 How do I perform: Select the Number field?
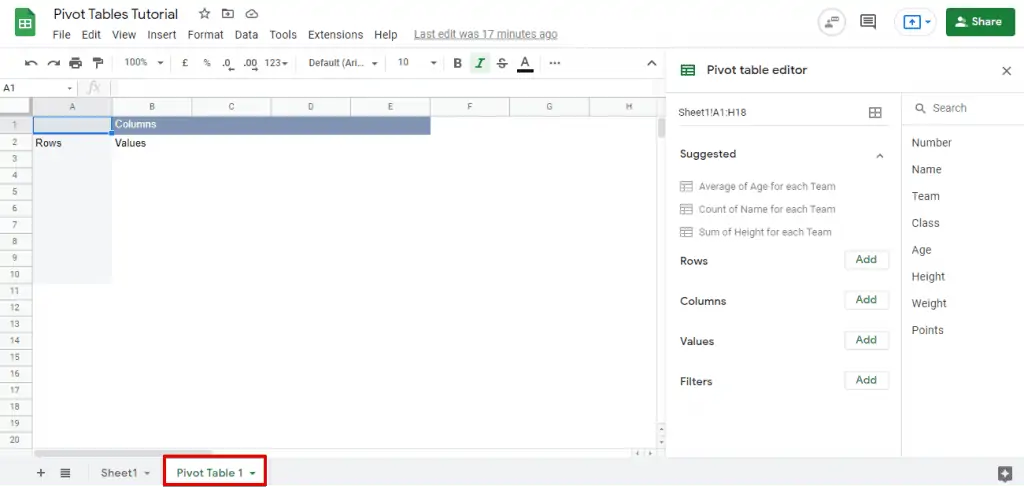click(931, 142)
